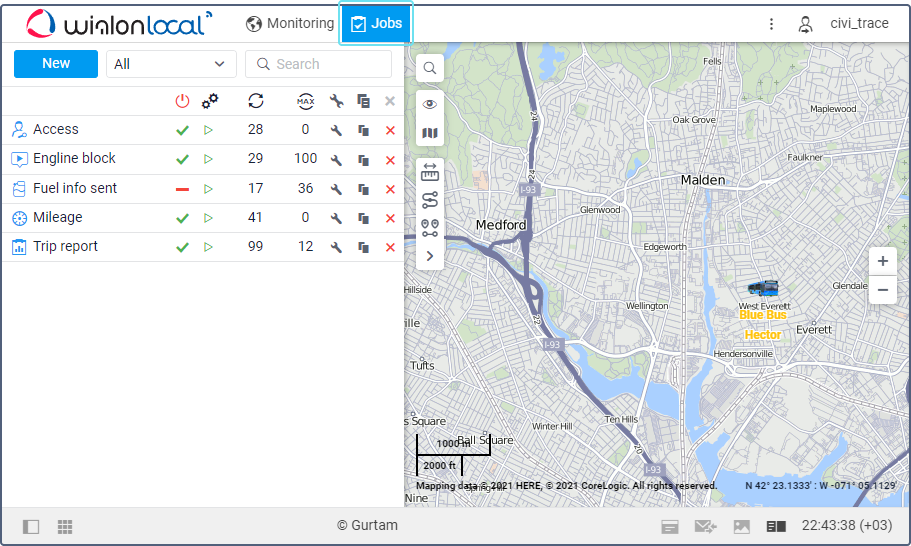Click the Blue Bus unit on map
Viewport: 911px width, 546px height.
(763, 288)
